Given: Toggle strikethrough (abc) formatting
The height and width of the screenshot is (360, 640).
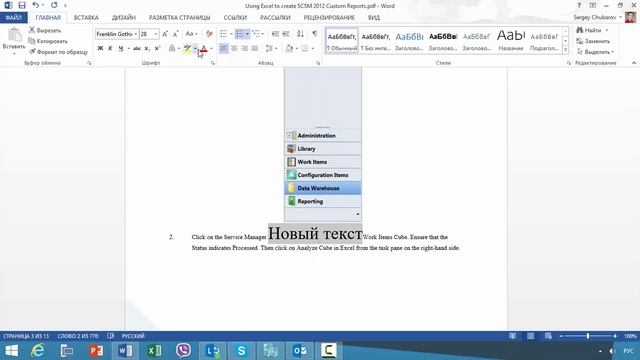Looking at the screenshot, I should [x=137, y=48].
